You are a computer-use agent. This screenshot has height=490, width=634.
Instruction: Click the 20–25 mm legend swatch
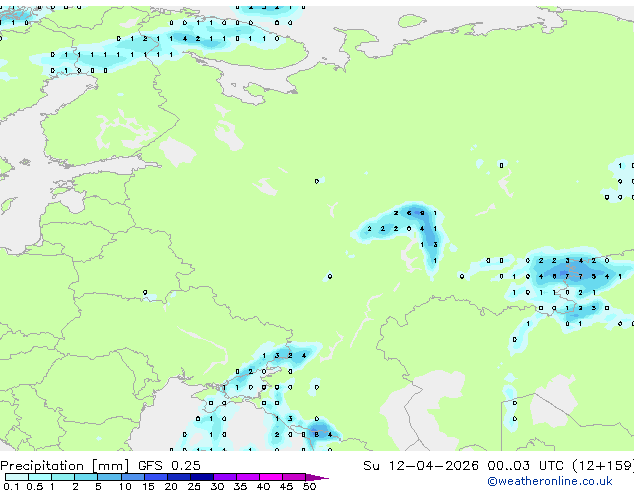pyautogui.click(x=178, y=477)
